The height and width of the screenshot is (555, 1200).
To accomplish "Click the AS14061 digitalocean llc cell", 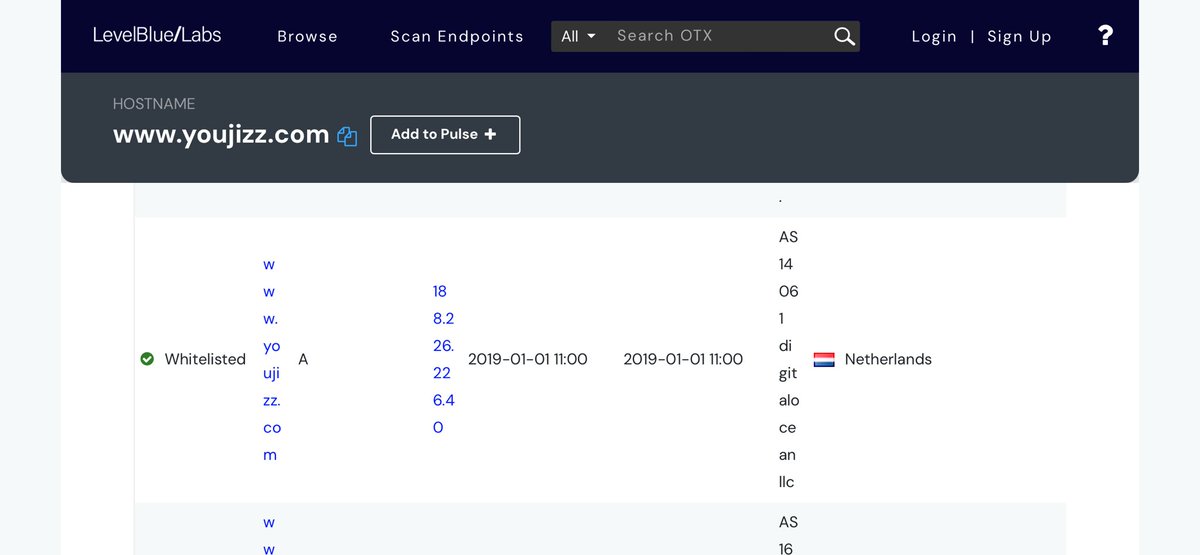I will [x=787, y=359].
